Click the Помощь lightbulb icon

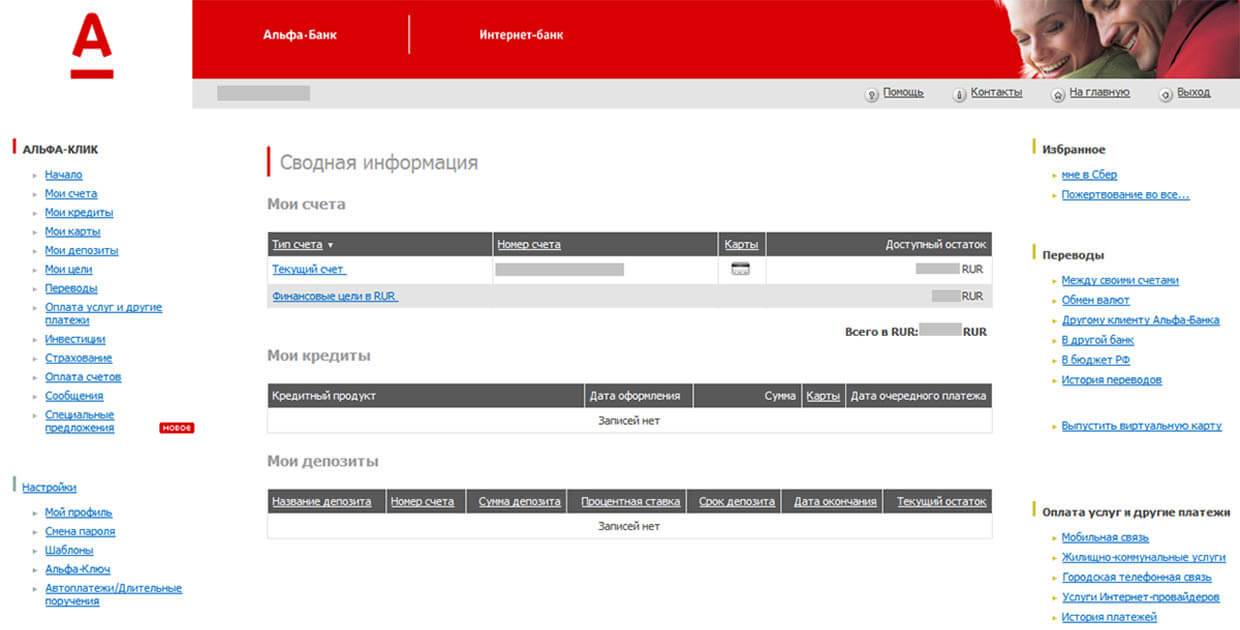871,94
